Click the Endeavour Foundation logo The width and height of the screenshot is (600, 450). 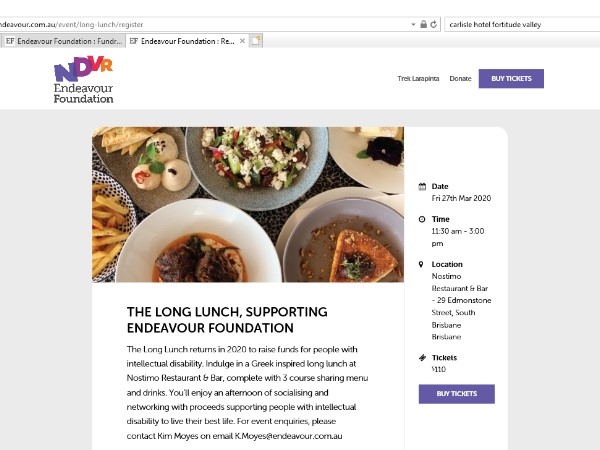(83, 80)
